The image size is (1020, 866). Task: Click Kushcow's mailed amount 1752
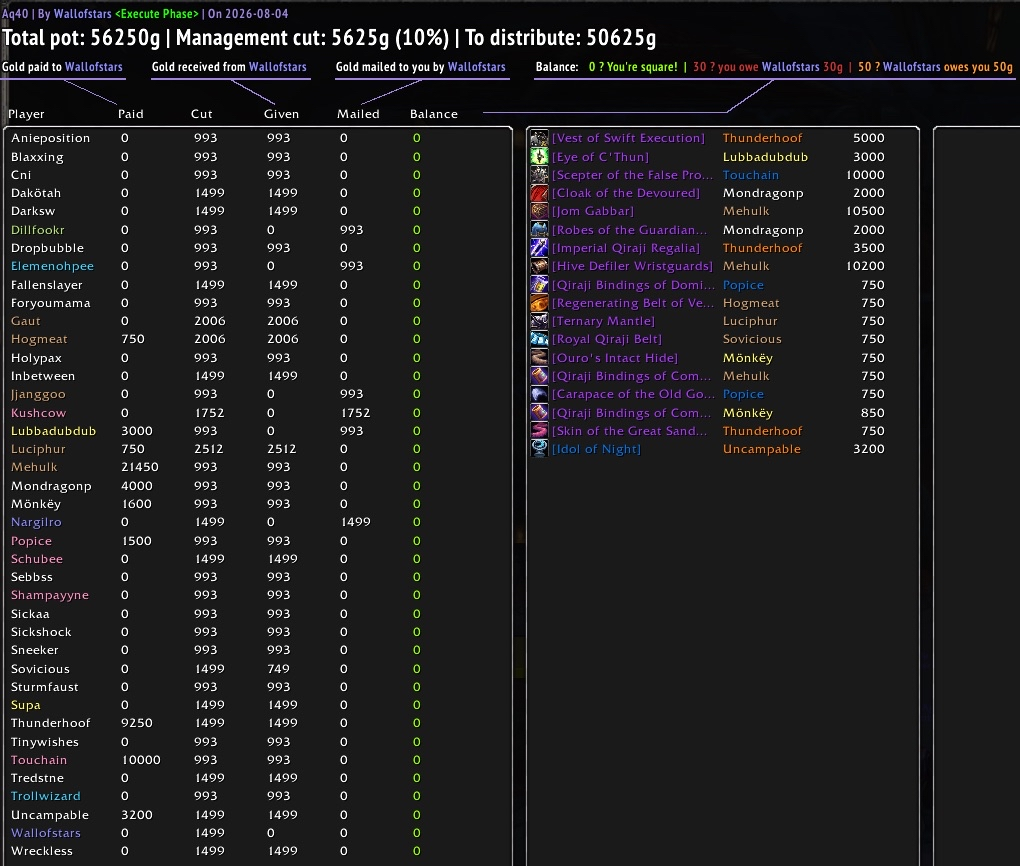356,413
